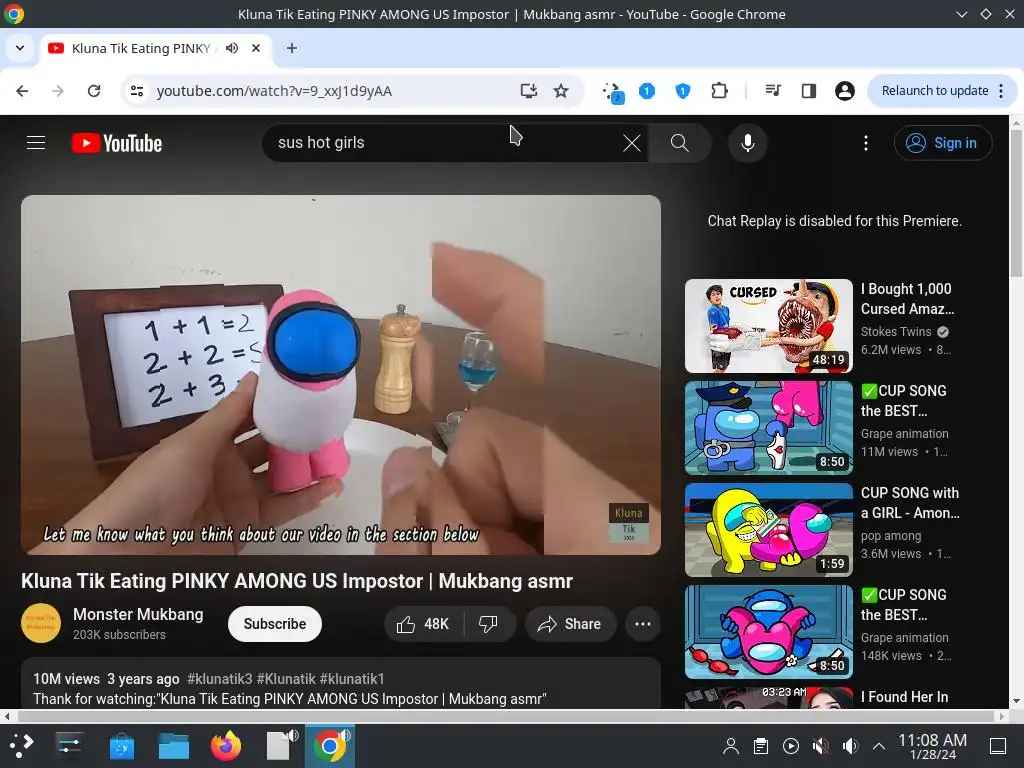This screenshot has width=1024, height=768.
Task: Subscribe to Monster Mukbang
Action: 275,624
